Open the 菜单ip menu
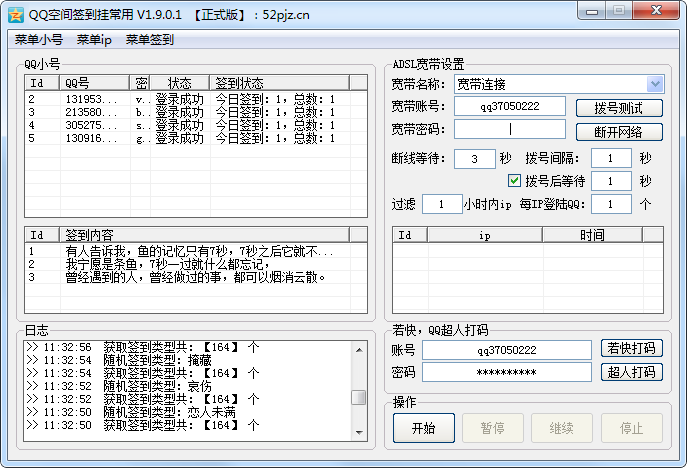 click(x=94, y=40)
